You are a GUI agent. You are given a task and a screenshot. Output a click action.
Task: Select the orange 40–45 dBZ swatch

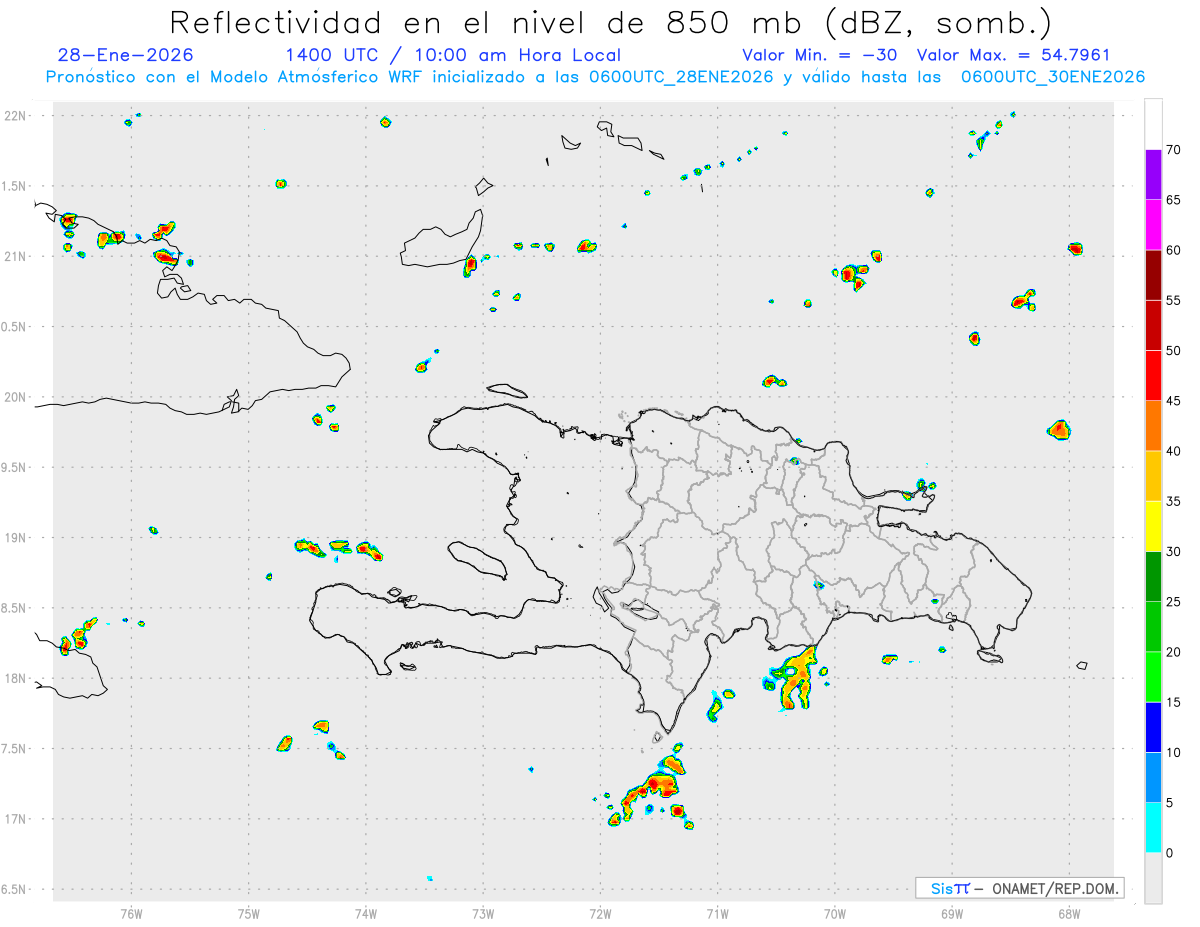1153,426
